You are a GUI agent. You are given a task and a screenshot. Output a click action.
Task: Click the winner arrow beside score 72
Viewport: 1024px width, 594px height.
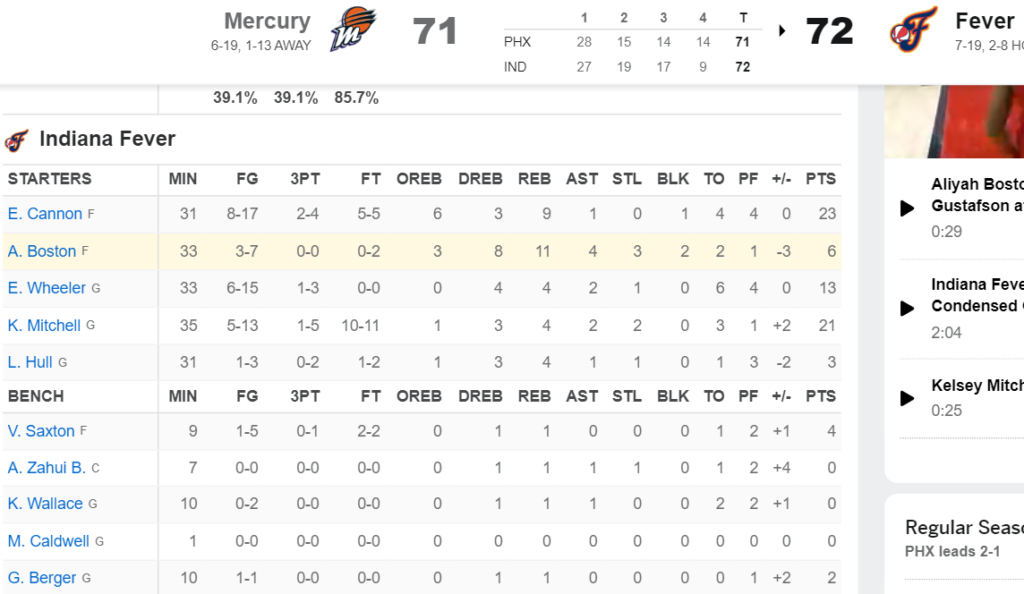(782, 31)
